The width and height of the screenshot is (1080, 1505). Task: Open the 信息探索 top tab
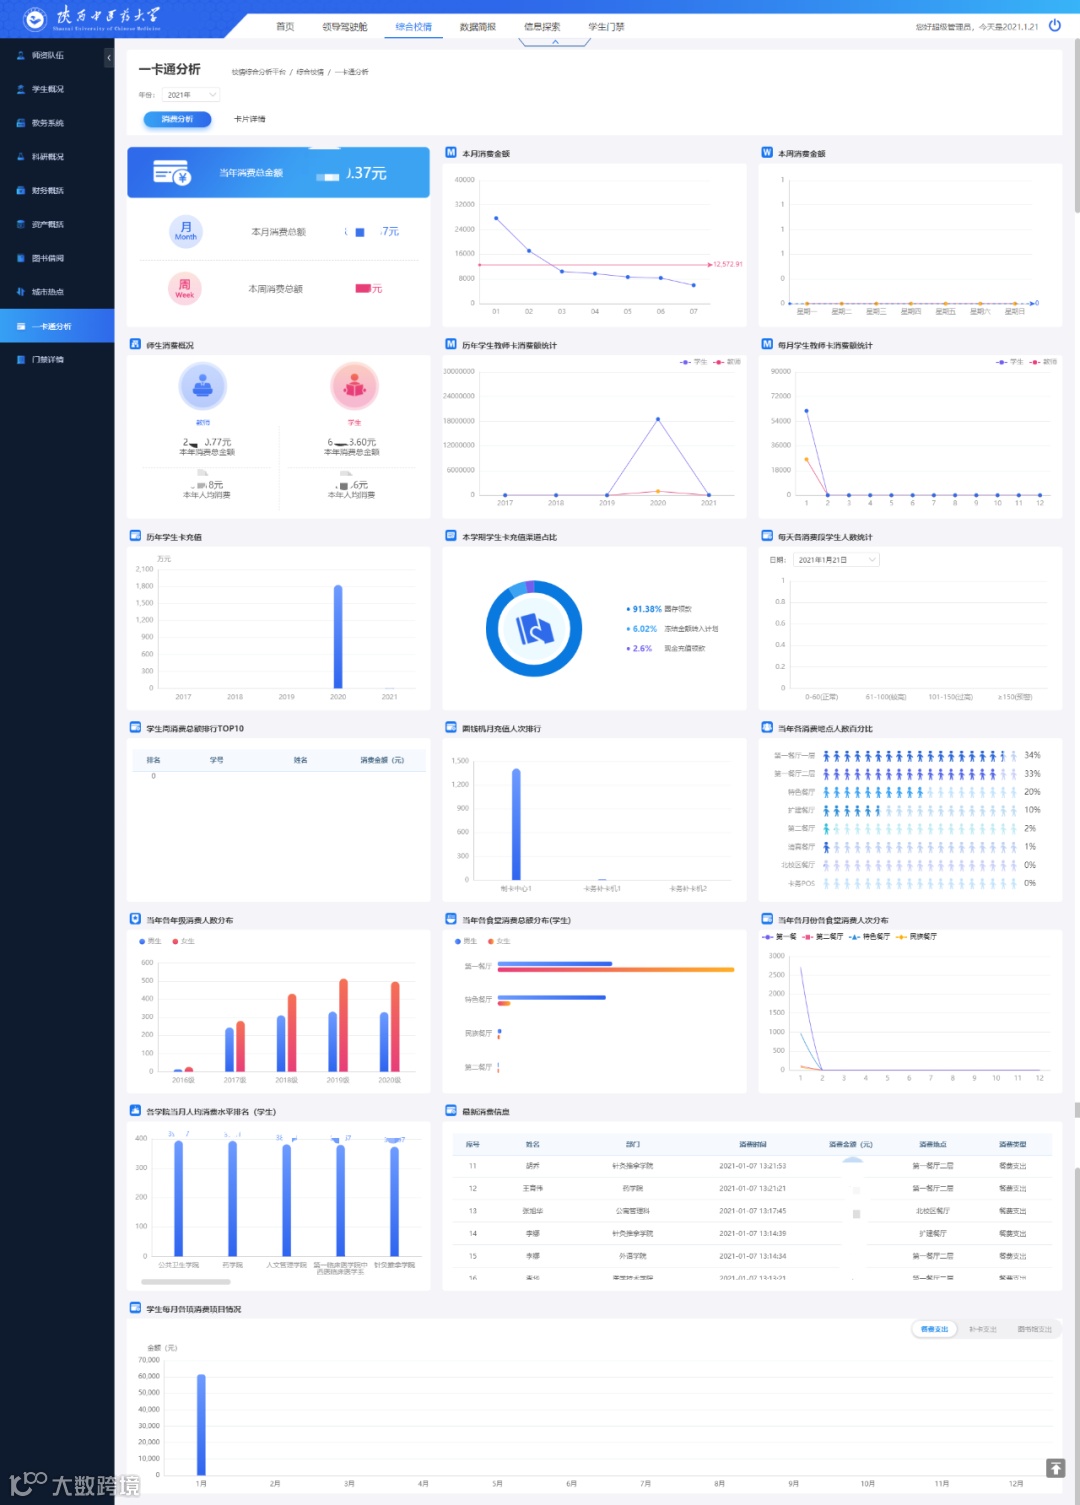click(x=542, y=27)
